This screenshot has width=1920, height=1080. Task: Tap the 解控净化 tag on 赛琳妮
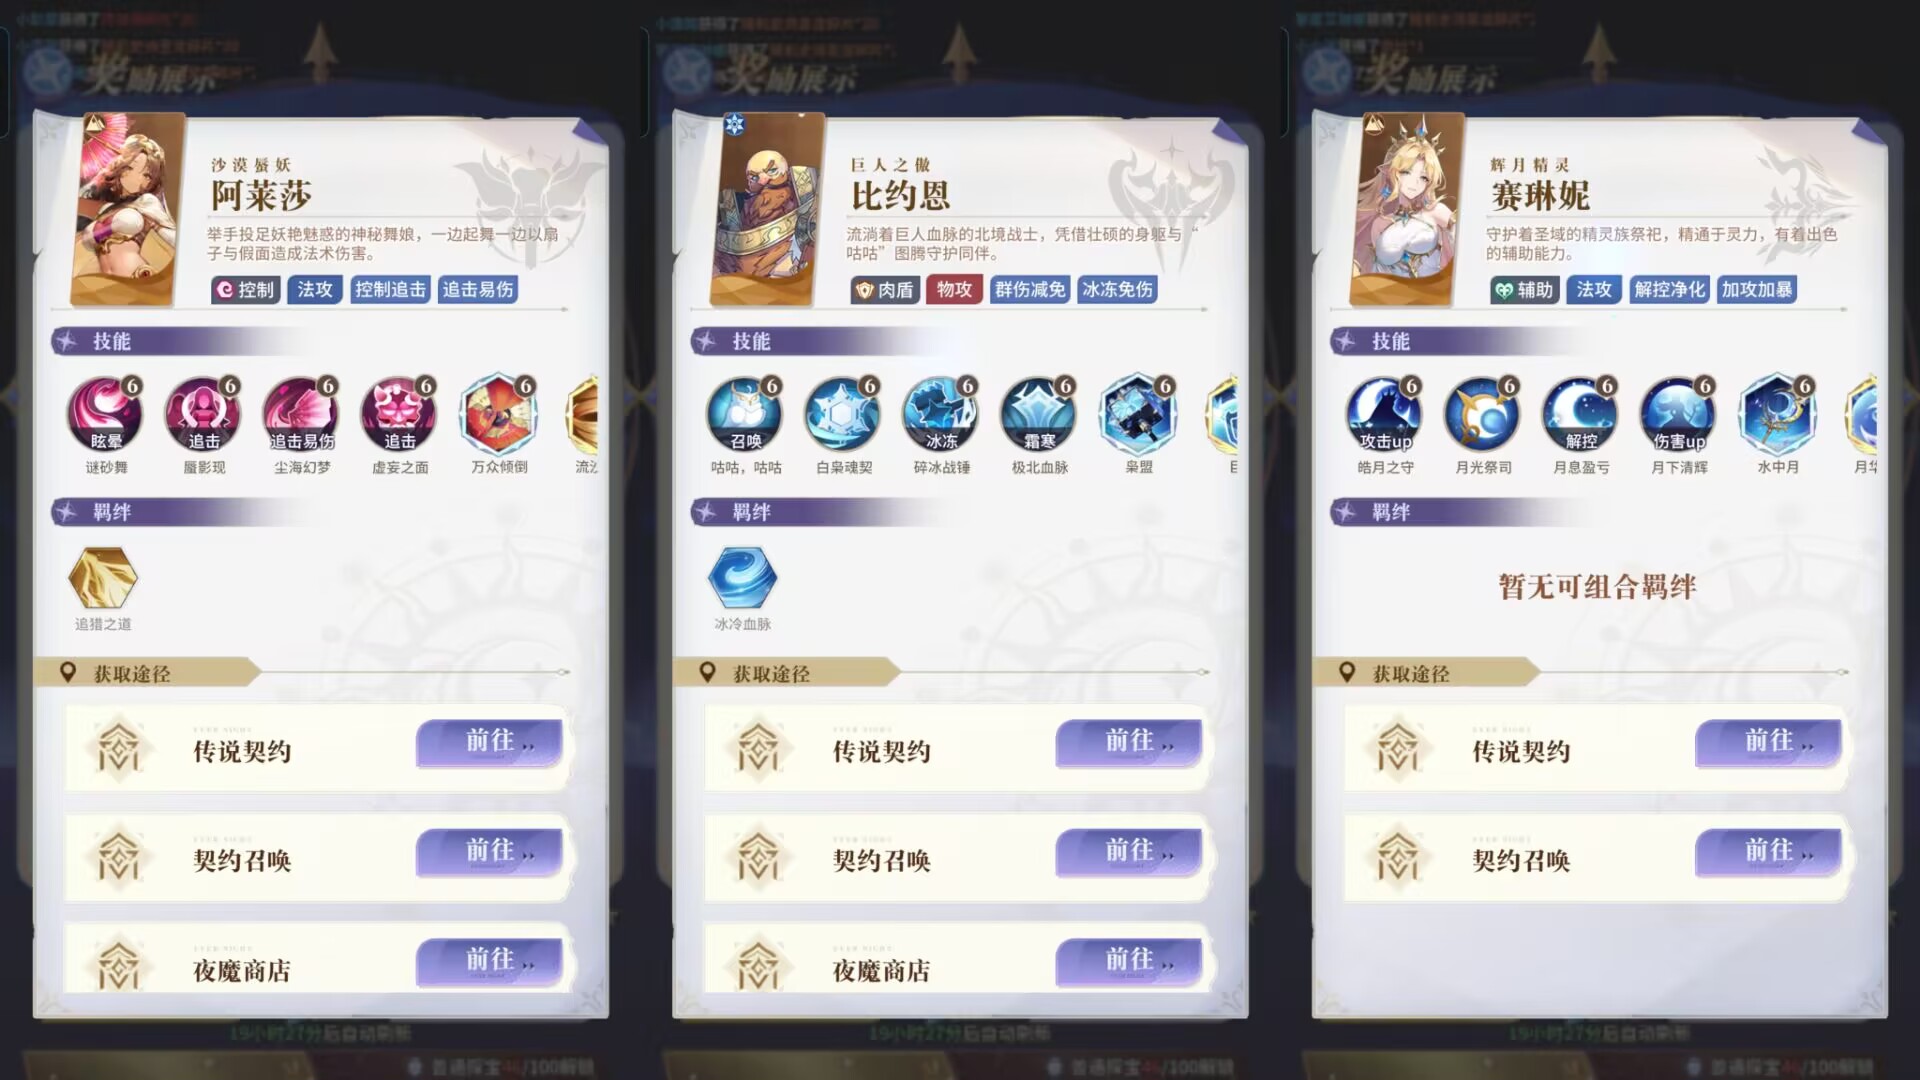[1669, 290]
